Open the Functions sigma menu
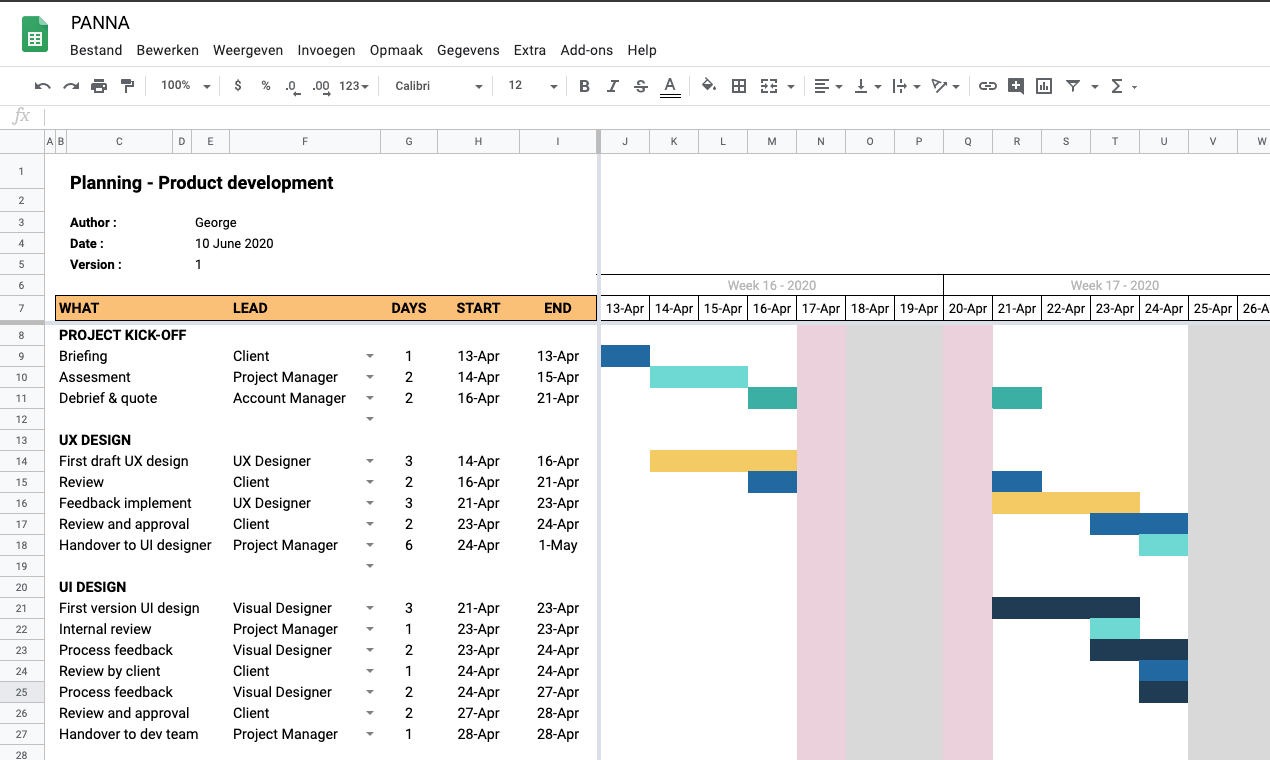This screenshot has height=760, width=1270. coord(1124,86)
